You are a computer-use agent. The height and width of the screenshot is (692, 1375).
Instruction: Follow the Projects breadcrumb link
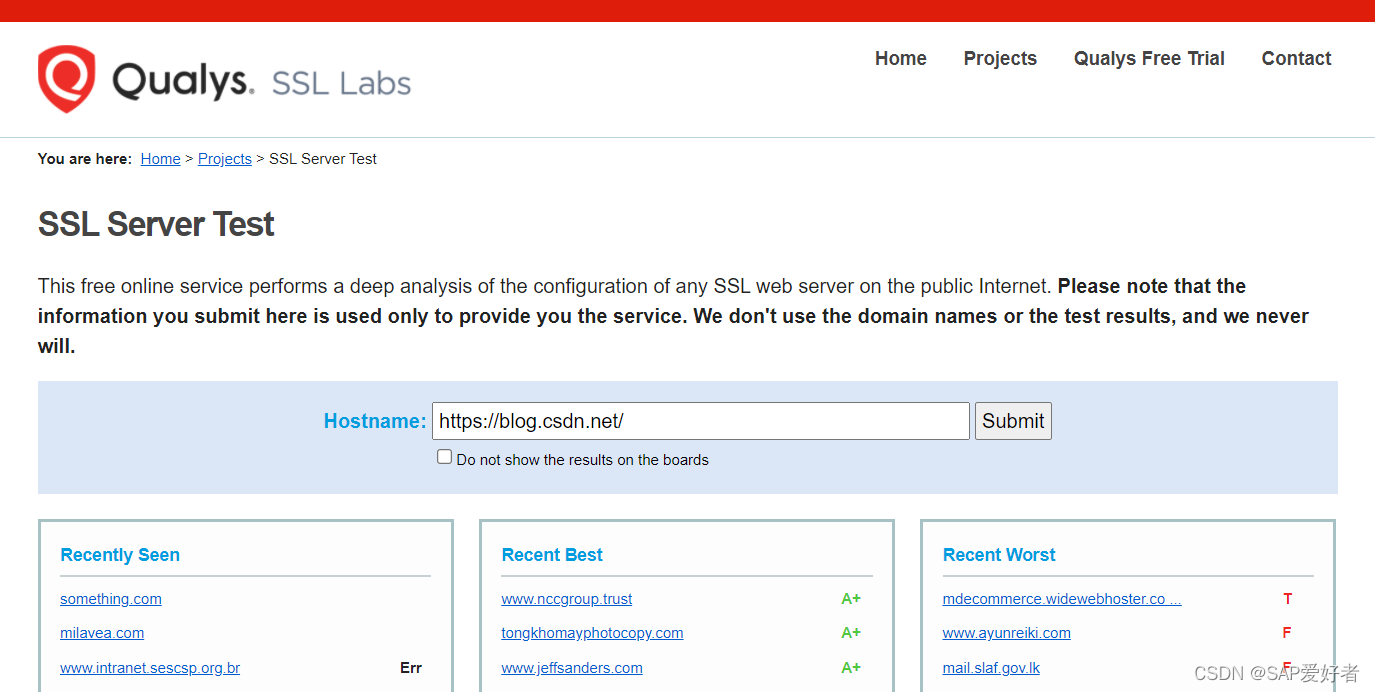pos(225,159)
